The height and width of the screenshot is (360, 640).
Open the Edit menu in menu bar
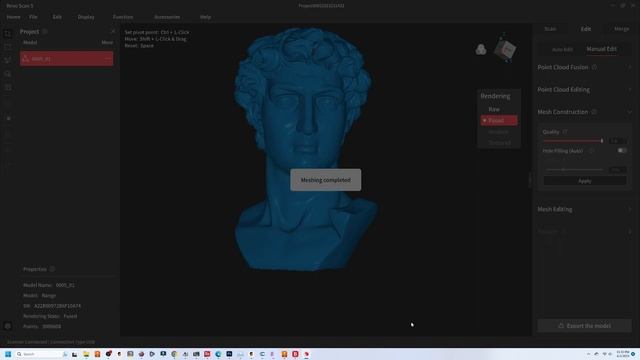[x=57, y=17]
